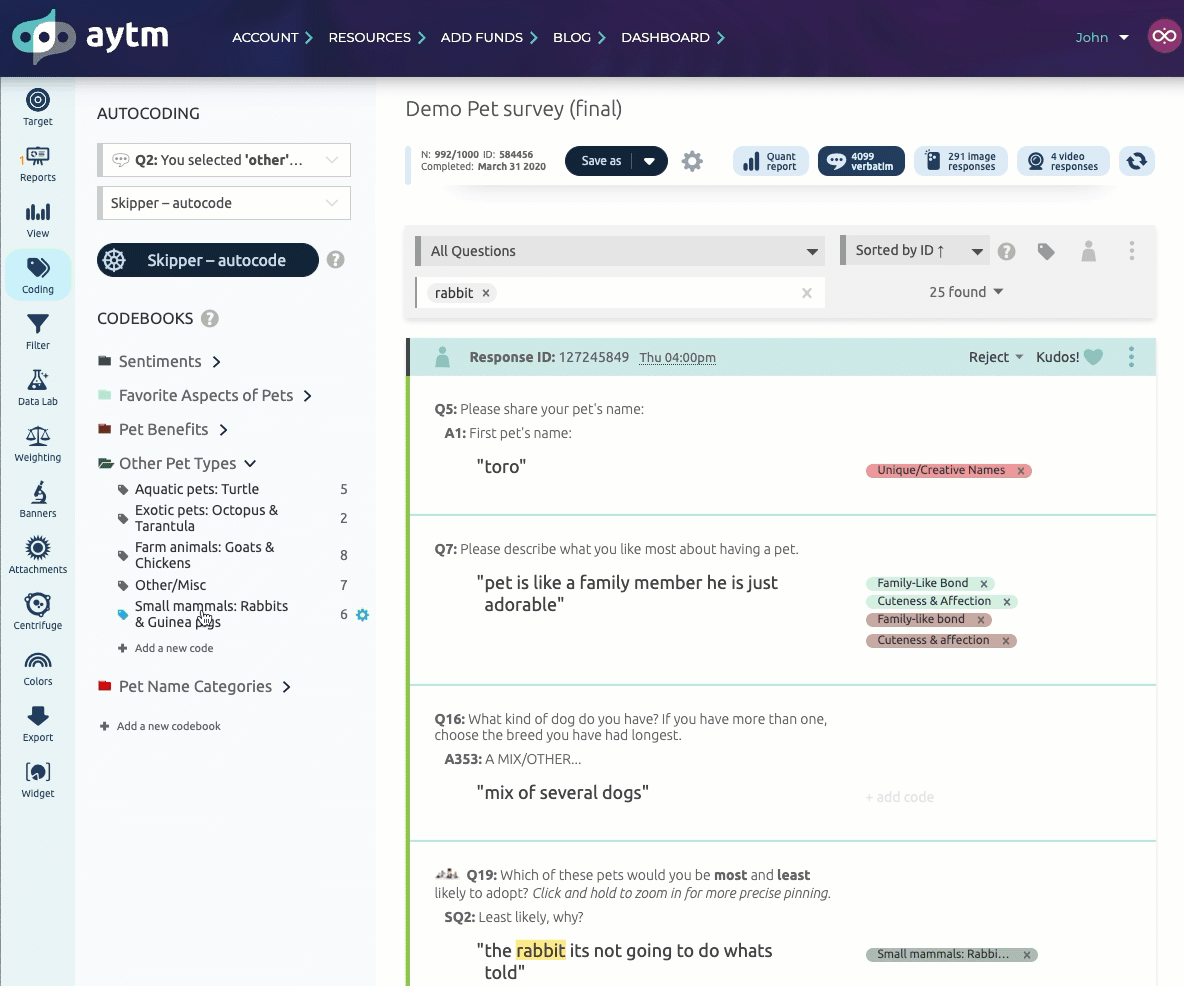Open settings gear for Small mammals code
The height and width of the screenshot is (986, 1184).
362,615
